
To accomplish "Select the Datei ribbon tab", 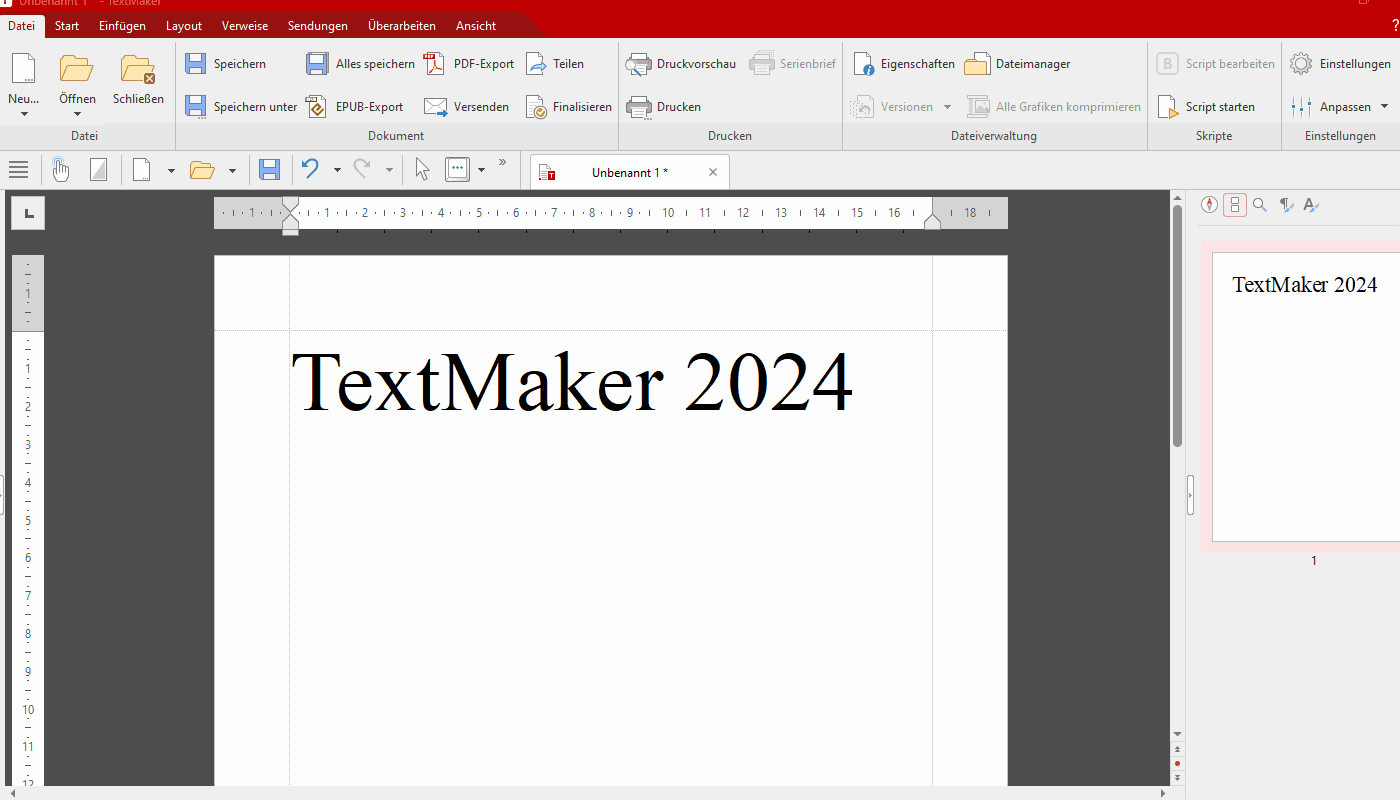I will tap(21, 26).
